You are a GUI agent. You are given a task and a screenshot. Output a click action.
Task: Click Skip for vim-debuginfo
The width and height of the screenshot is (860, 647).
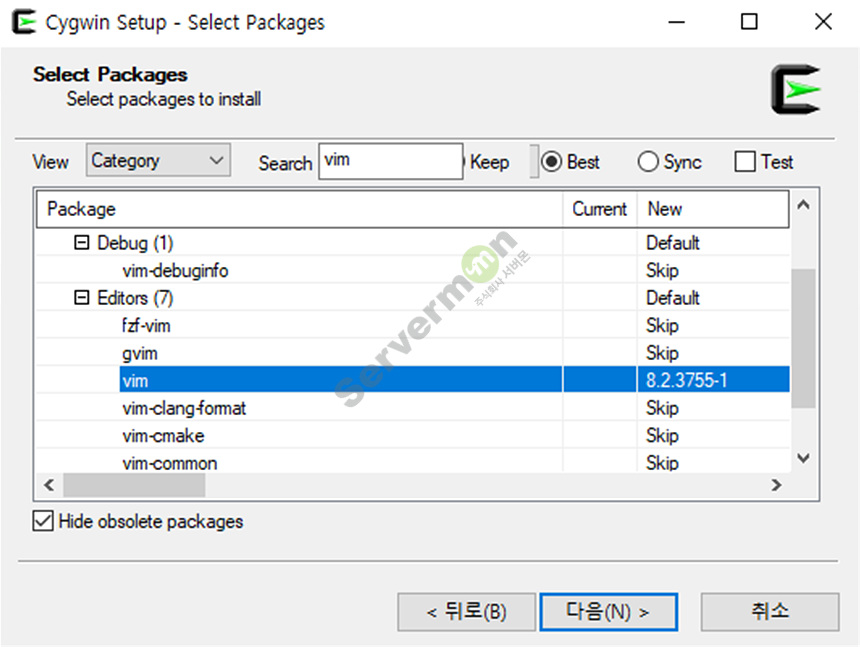[x=662, y=270]
